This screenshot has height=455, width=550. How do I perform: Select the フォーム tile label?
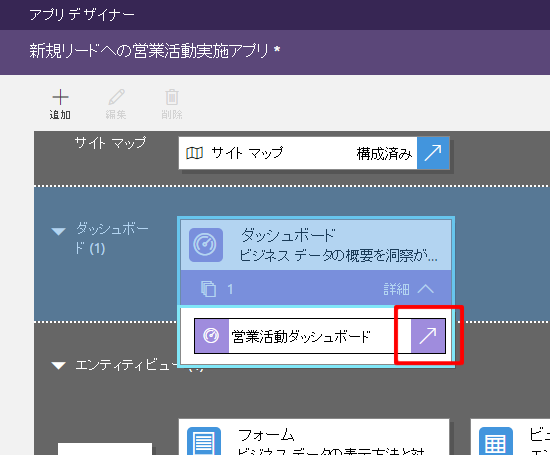[x=266, y=435]
